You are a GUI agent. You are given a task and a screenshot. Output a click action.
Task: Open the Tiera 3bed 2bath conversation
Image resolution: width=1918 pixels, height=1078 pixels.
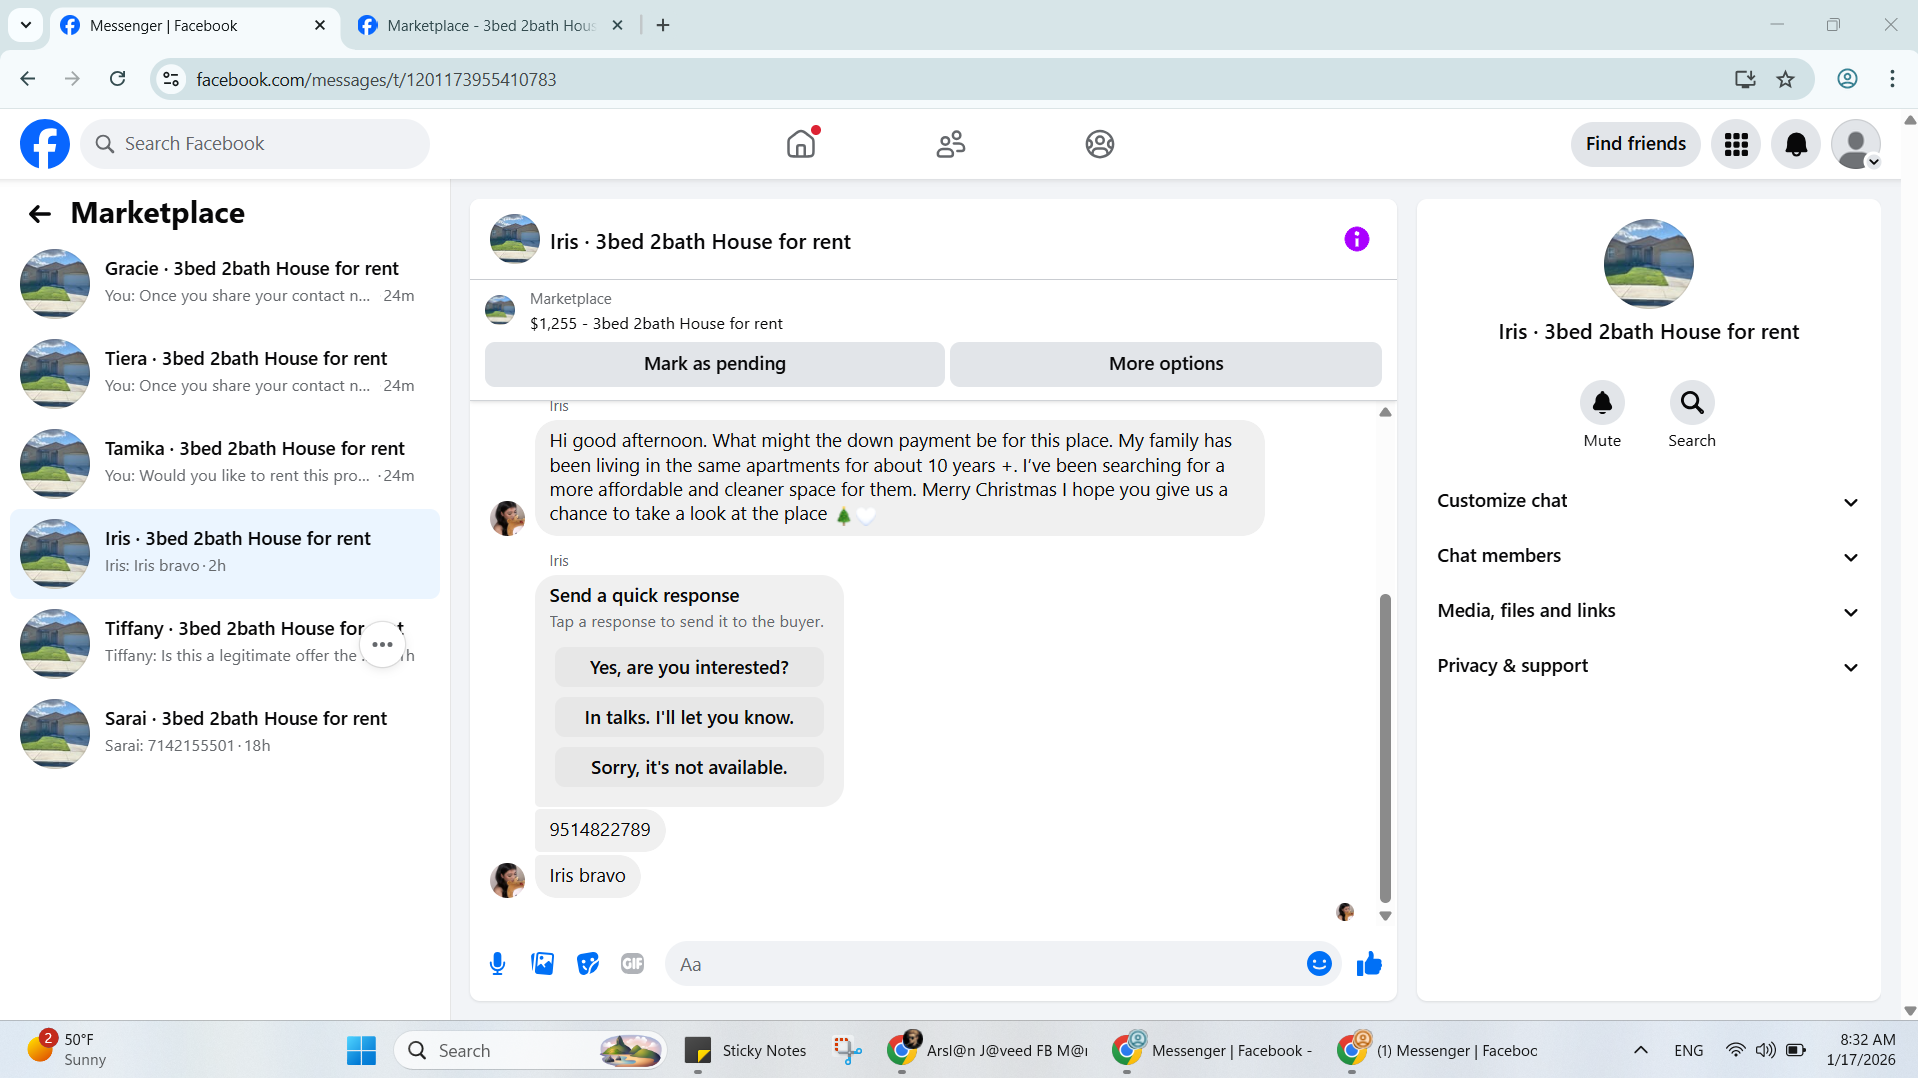(225, 372)
